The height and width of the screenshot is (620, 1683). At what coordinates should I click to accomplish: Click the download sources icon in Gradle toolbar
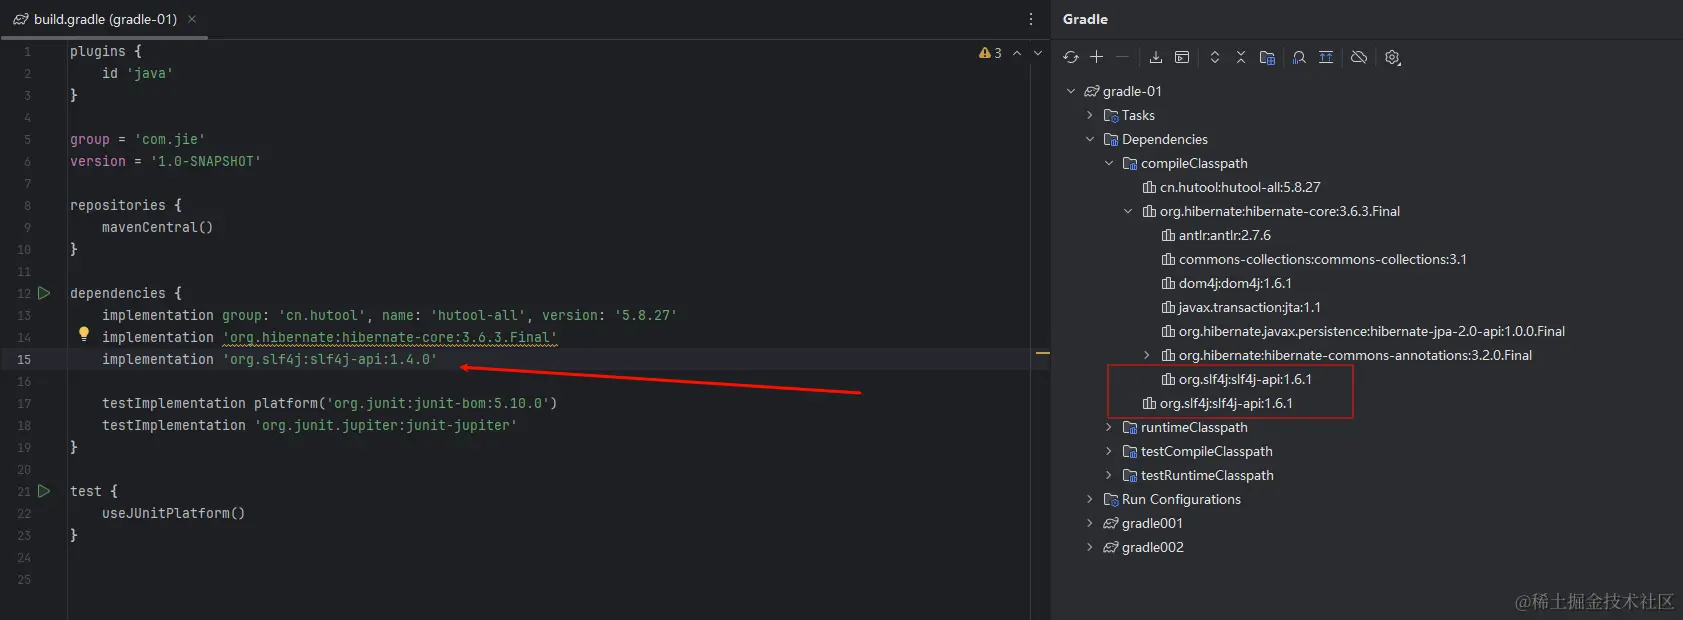click(1156, 57)
